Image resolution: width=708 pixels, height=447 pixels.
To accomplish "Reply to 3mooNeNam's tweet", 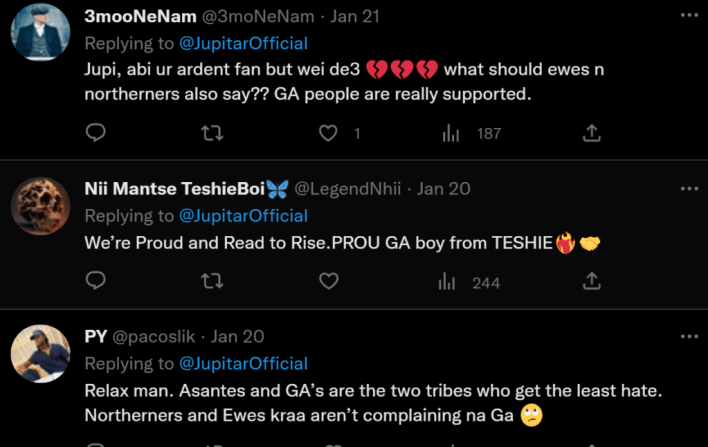I will pyautogui.click(x=96, y=133).
